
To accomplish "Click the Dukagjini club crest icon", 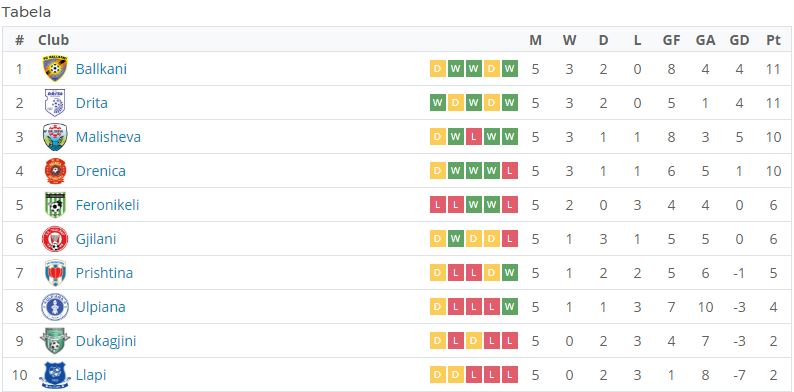I will 55,341.
